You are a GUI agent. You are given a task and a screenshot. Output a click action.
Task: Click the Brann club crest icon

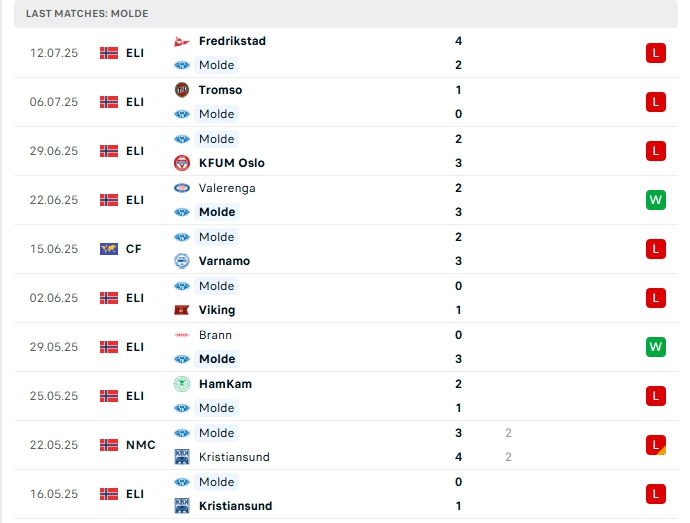pos(182,335)
